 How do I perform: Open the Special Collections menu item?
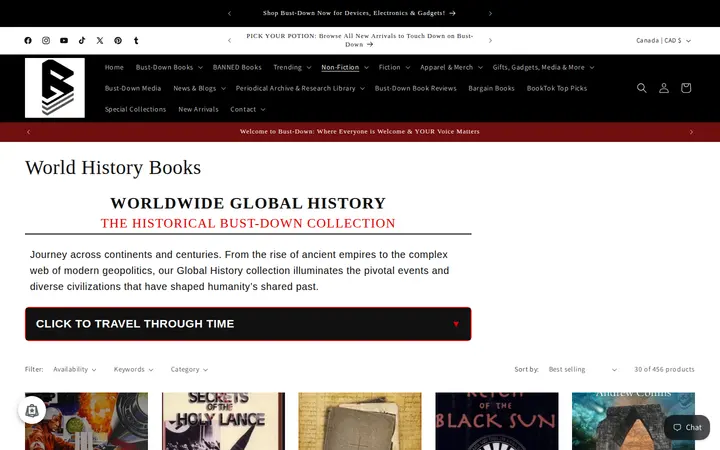click(x=135, y=109)
